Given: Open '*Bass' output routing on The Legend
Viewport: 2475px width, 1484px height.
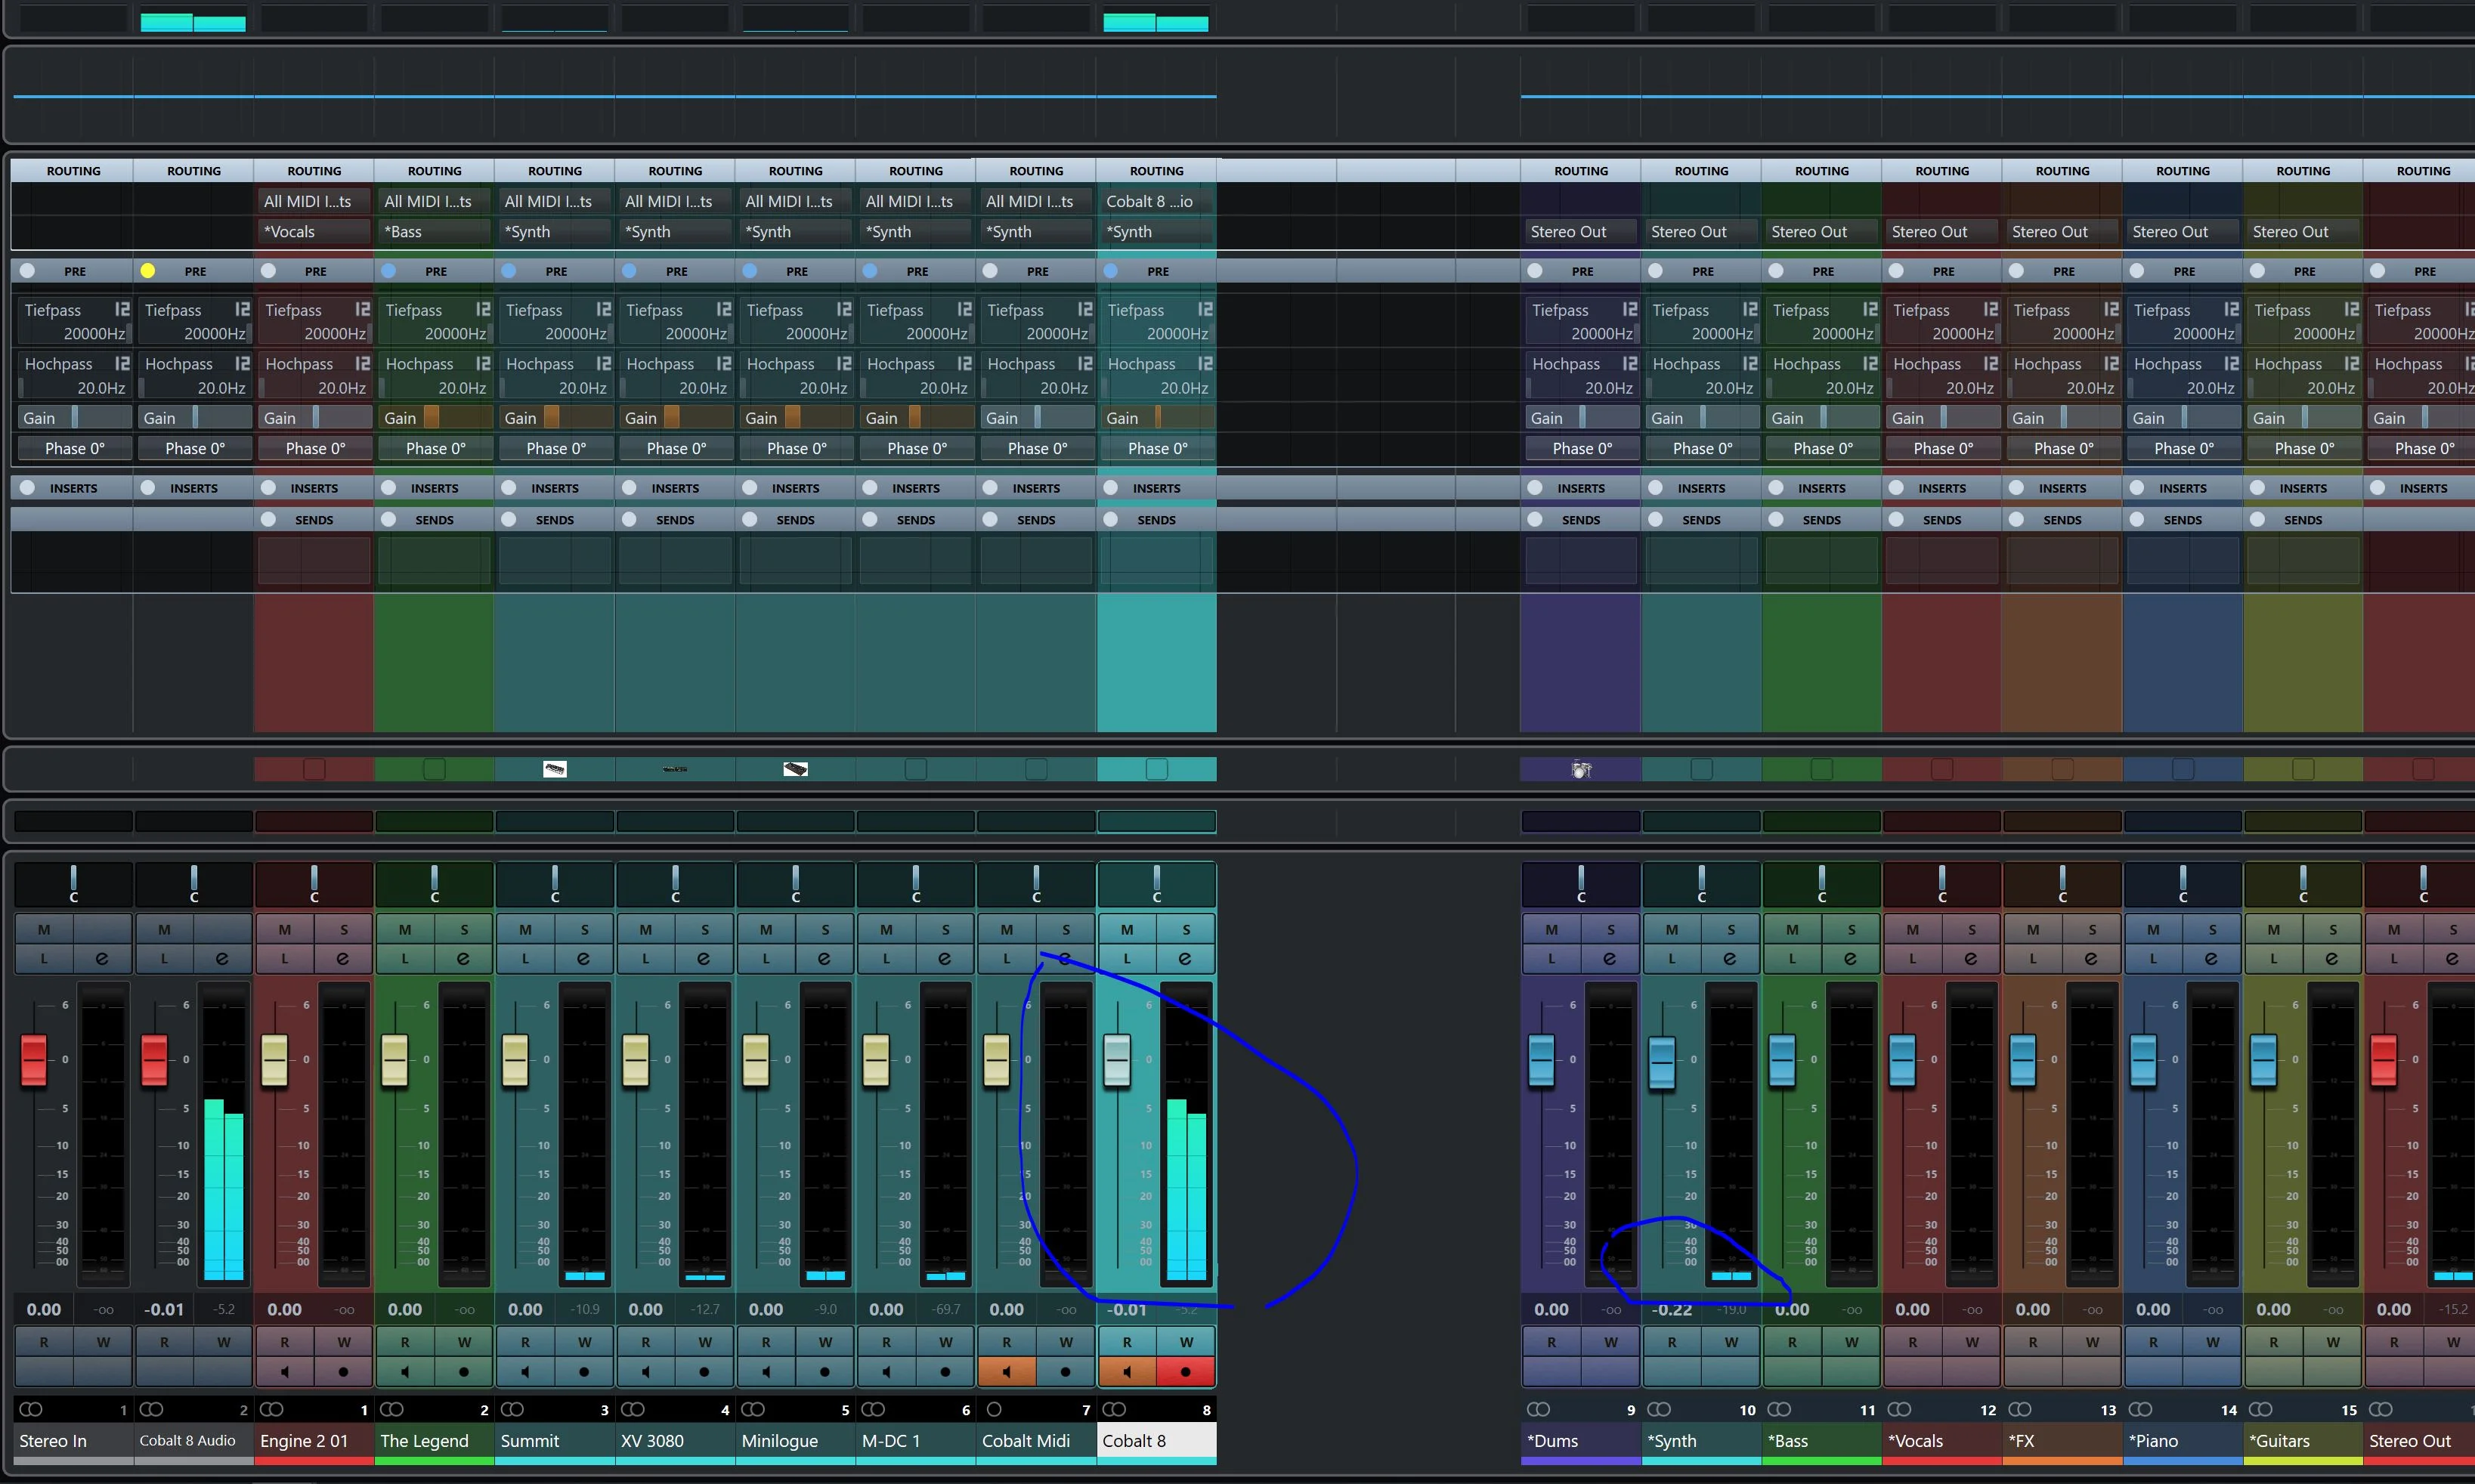Looking at the screenshot, I should [434, 231].
